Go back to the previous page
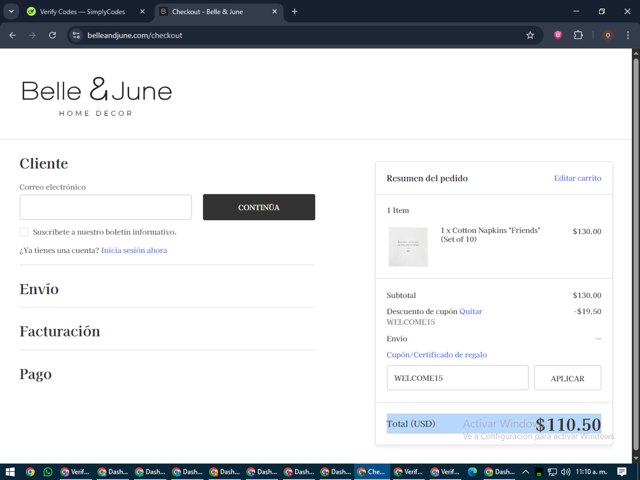640x480 pixels. click(x=12, y=36)
